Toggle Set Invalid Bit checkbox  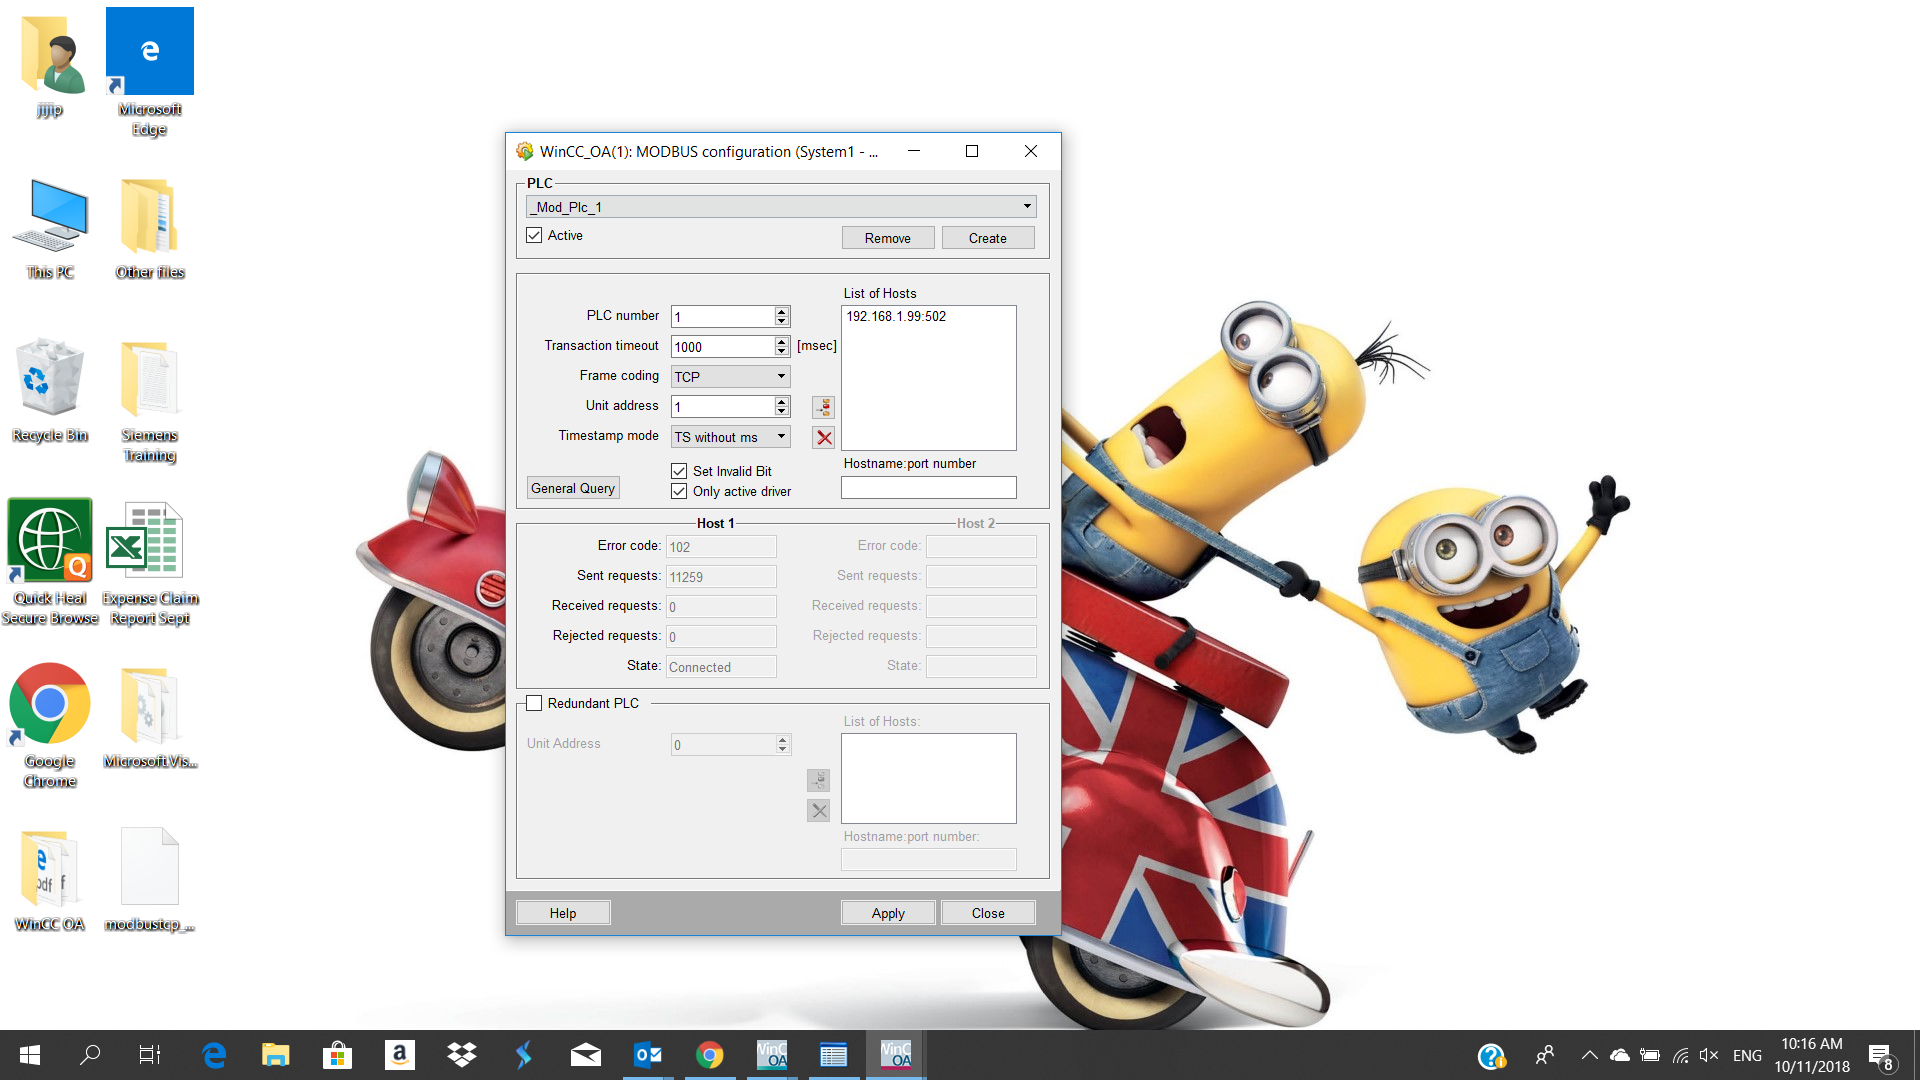[679, 471]
